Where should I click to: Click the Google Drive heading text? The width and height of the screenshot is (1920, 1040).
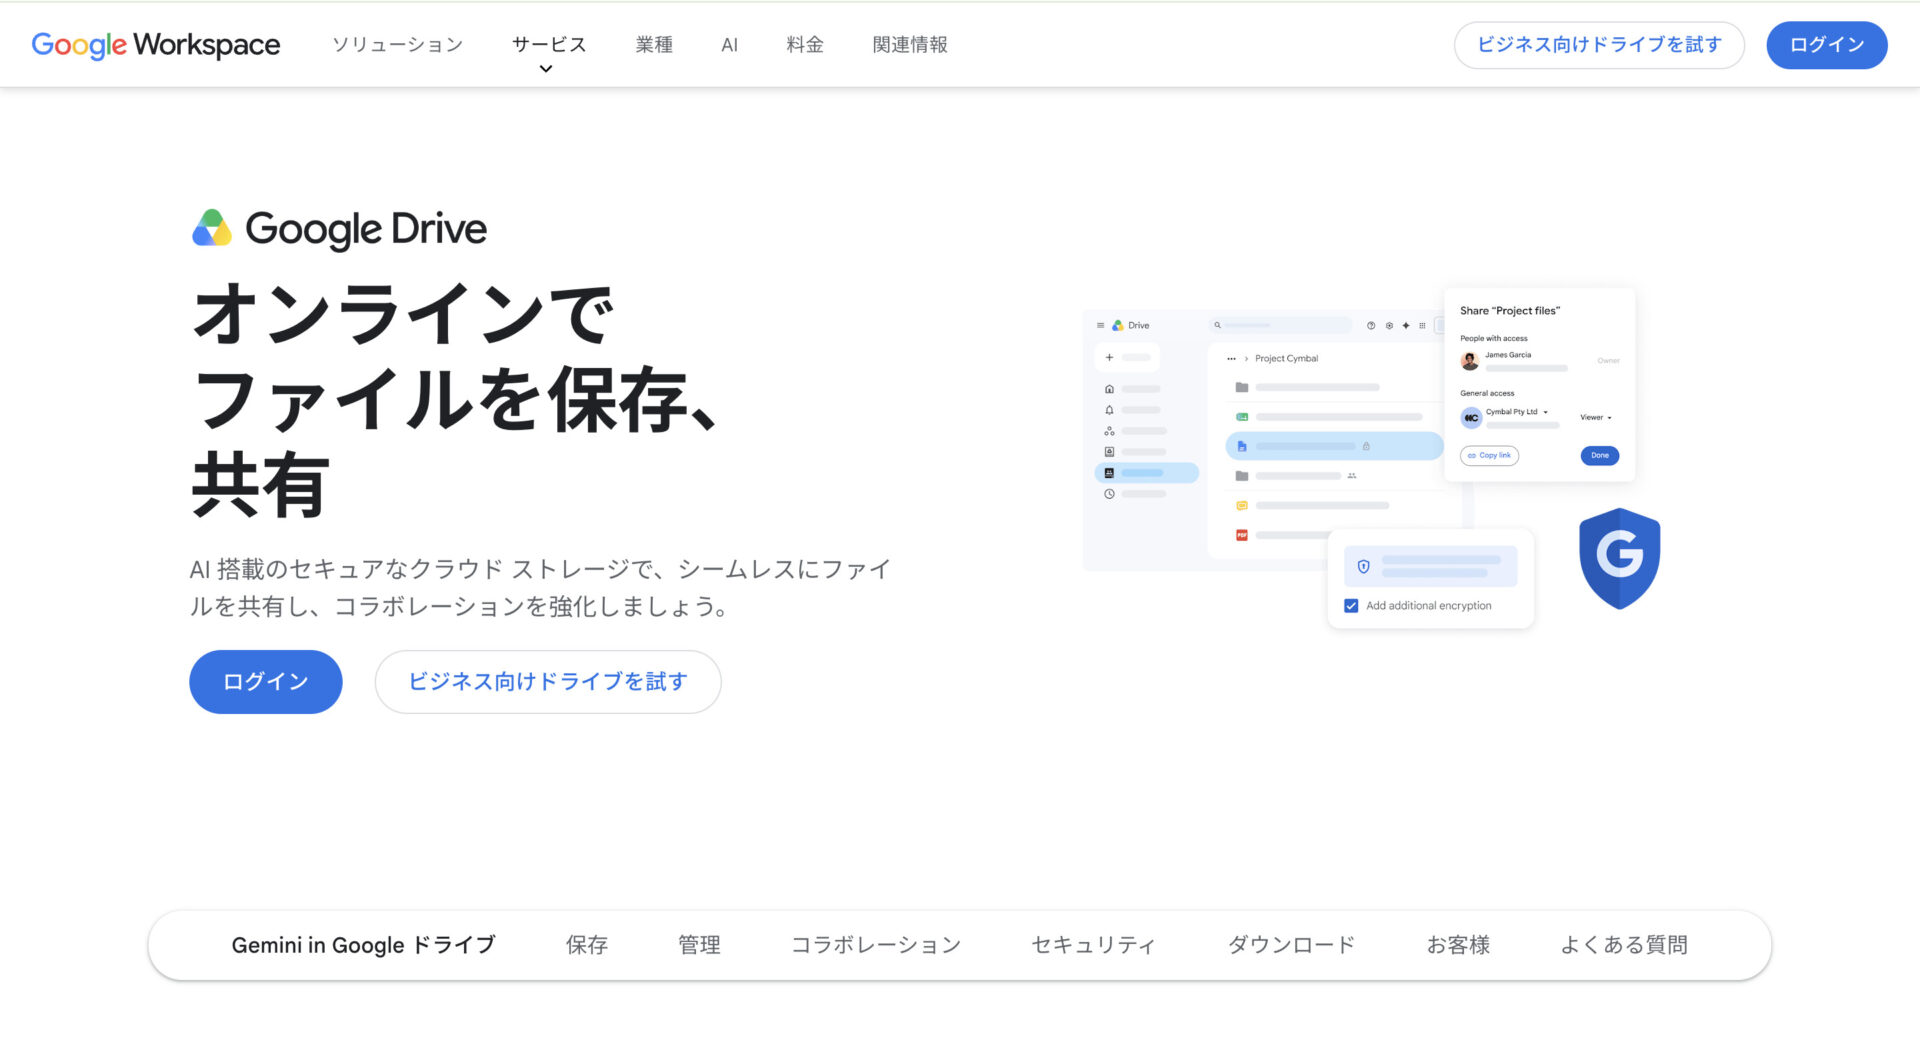coord(366,229)
